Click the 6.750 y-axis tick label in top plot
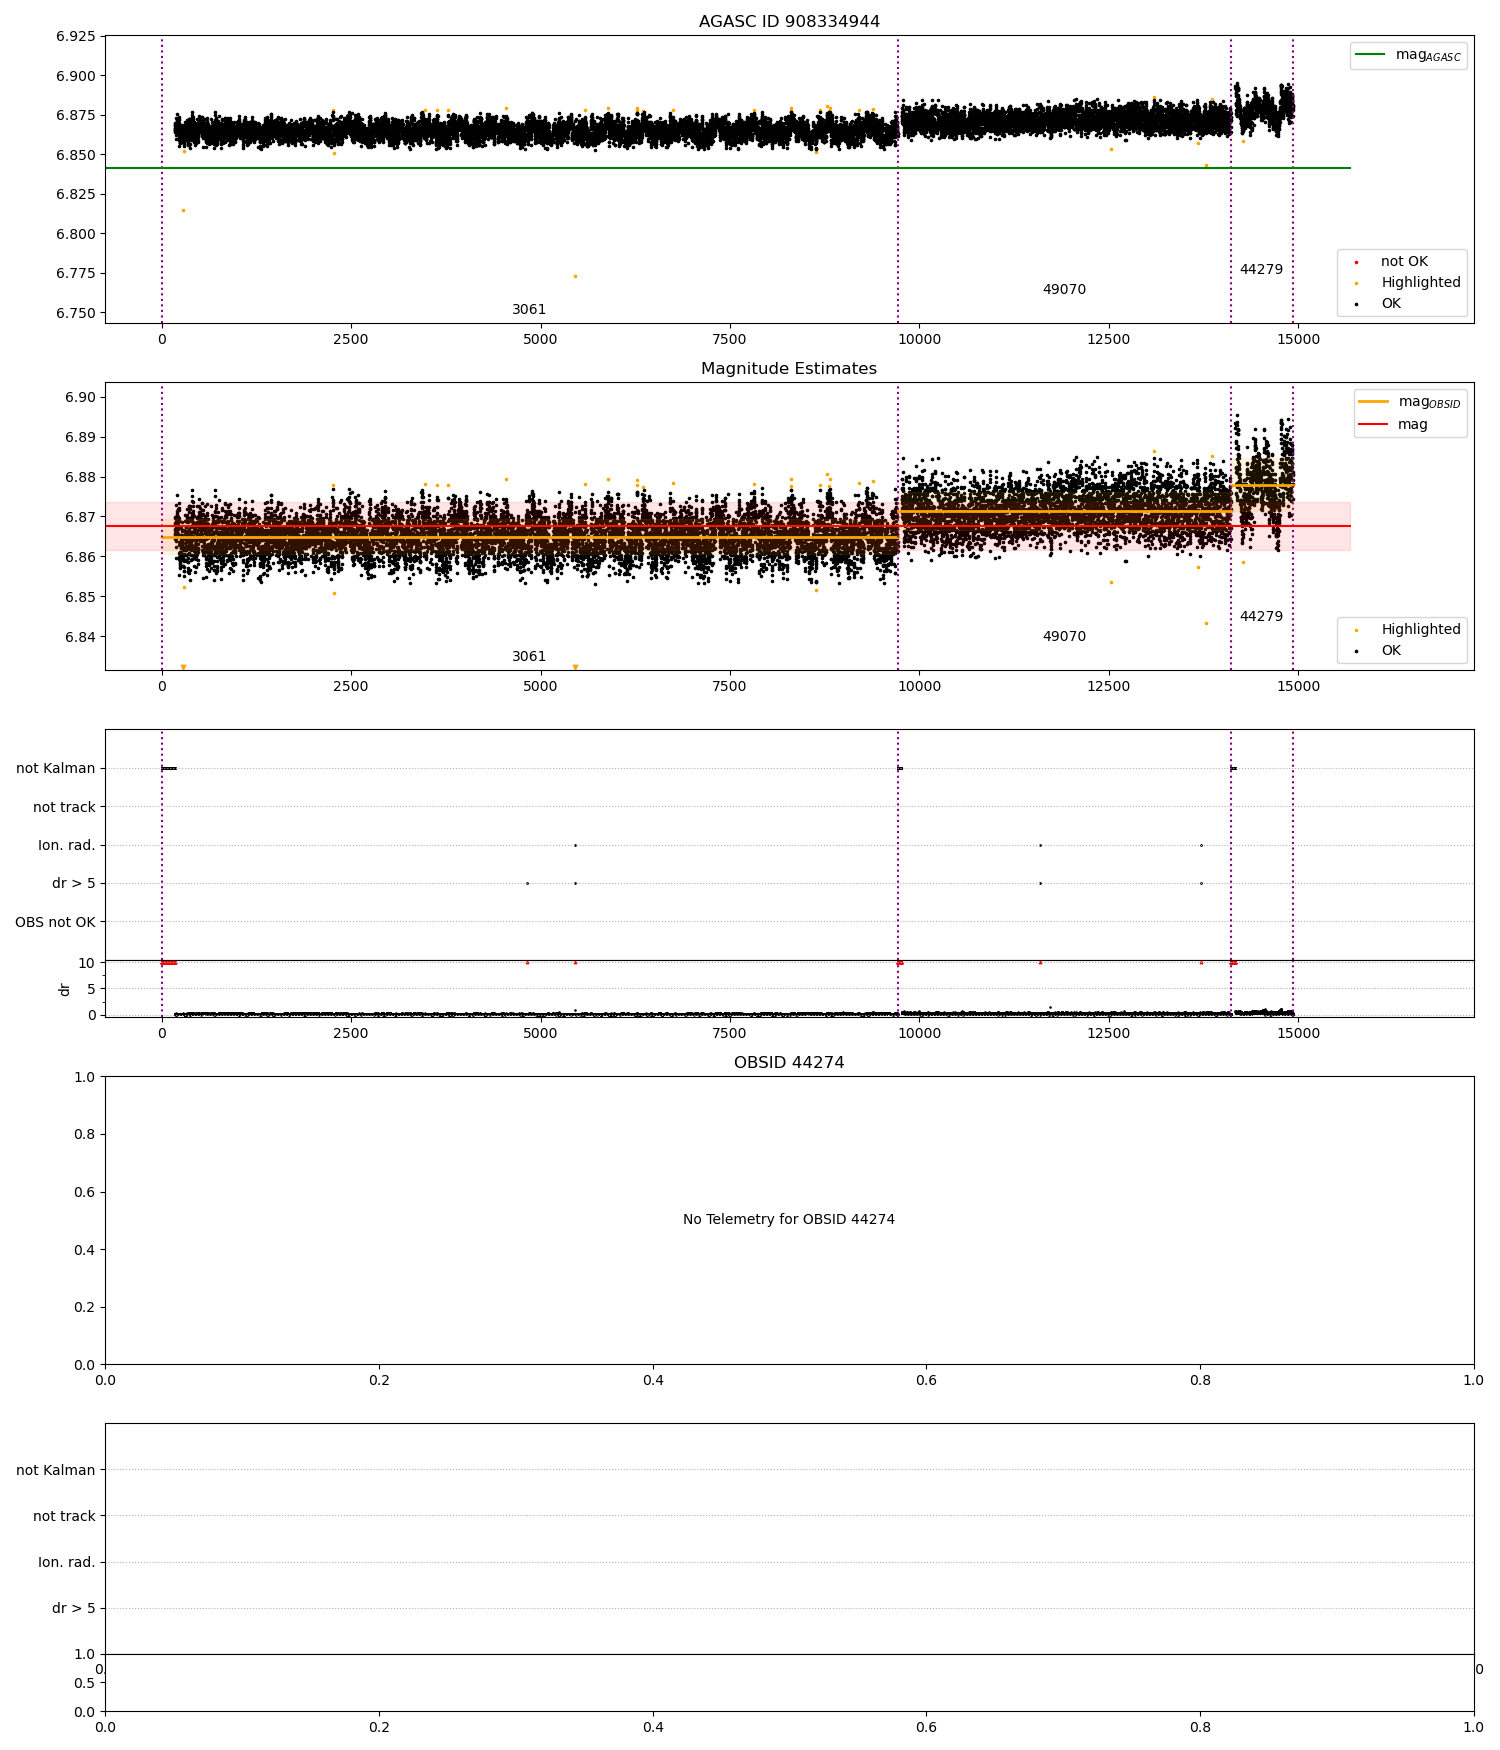This screenshot has height=1750, width=1500. click(x=76, y=313)
